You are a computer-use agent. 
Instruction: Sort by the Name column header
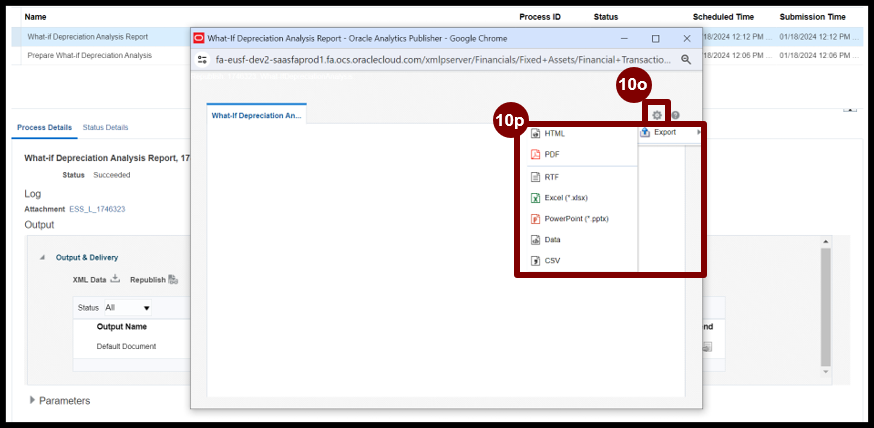[36, 17]
